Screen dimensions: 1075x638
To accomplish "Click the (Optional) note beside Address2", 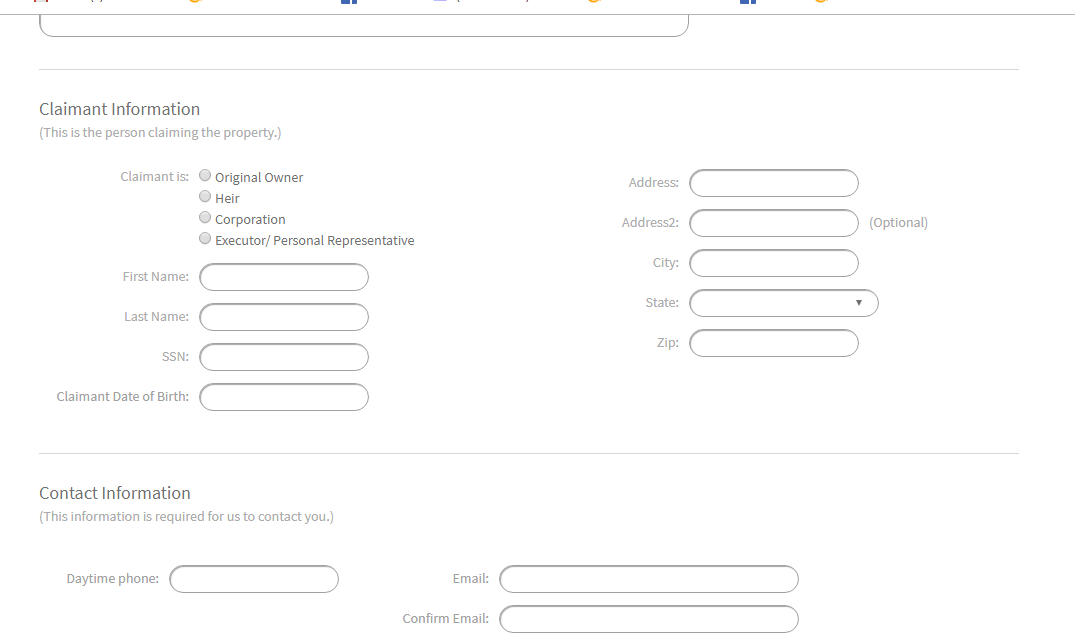I will pos(898,223).
